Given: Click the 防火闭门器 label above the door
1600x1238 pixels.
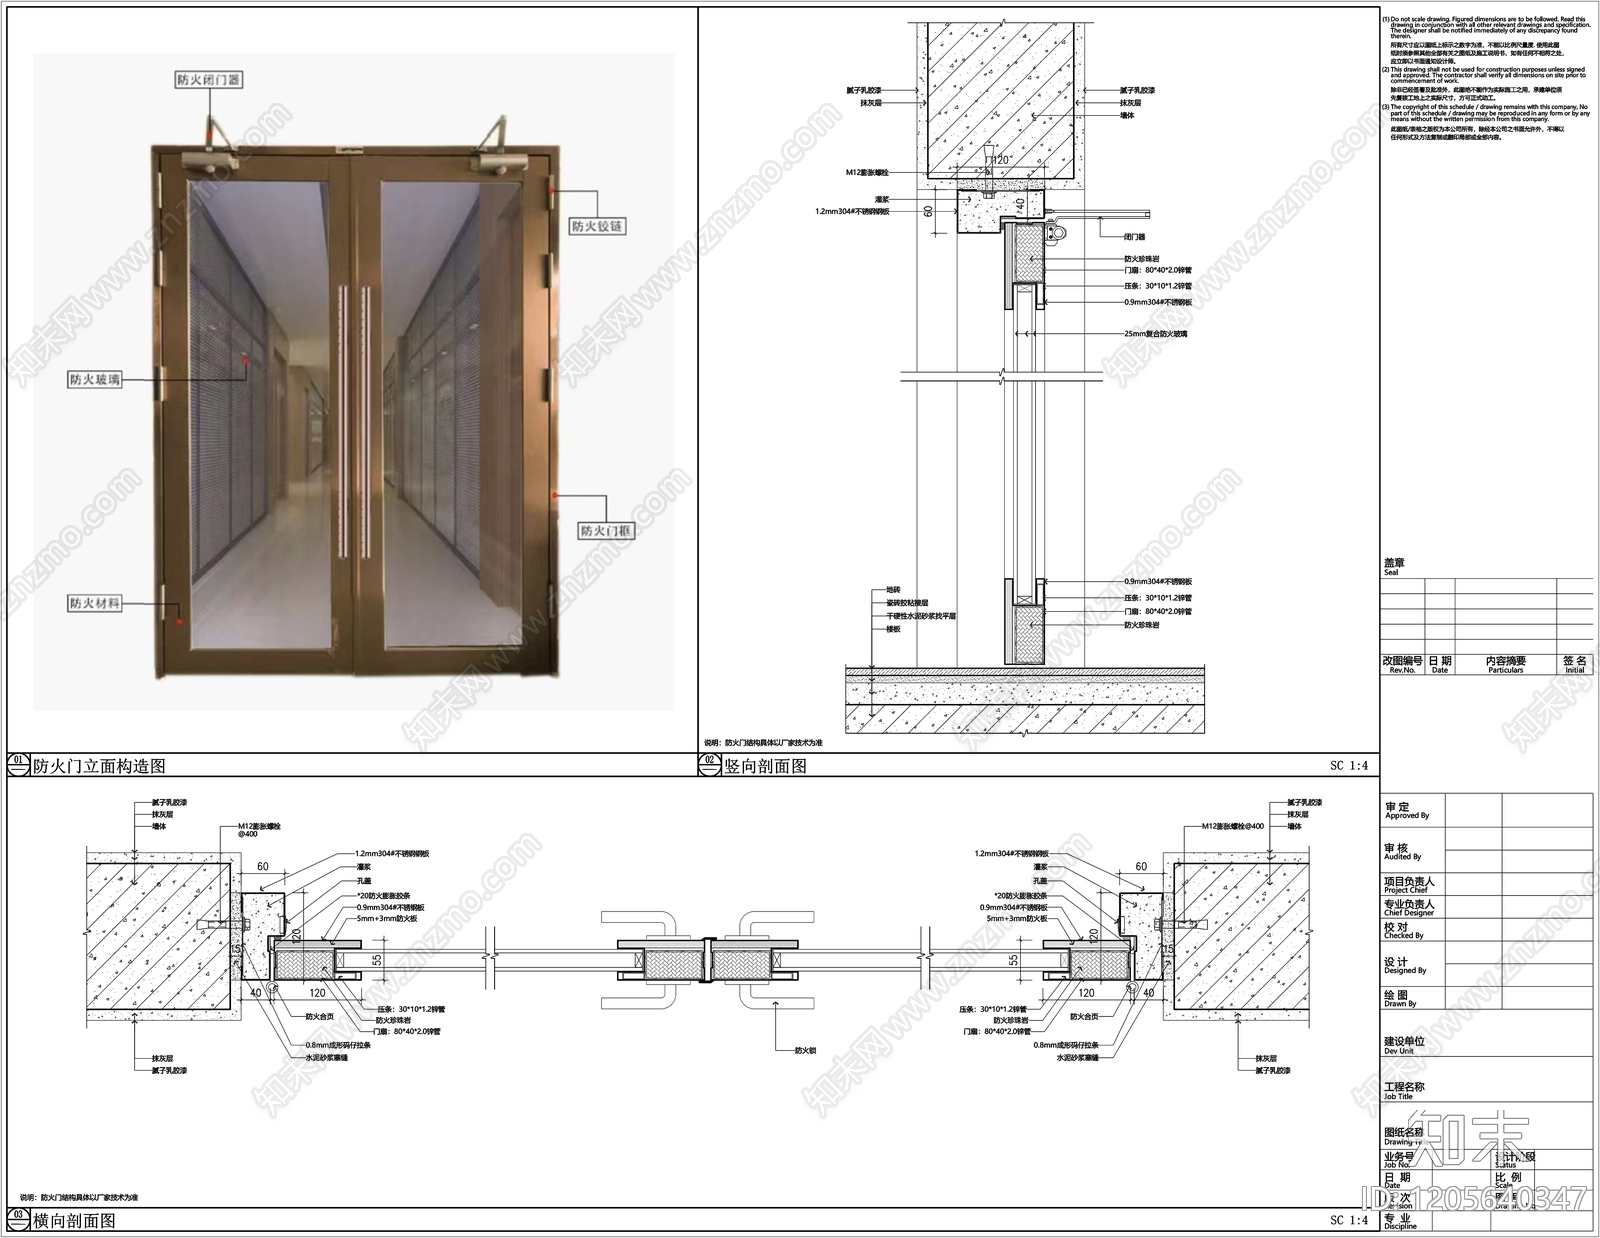Looking at the screenshot, I should 209,80.
